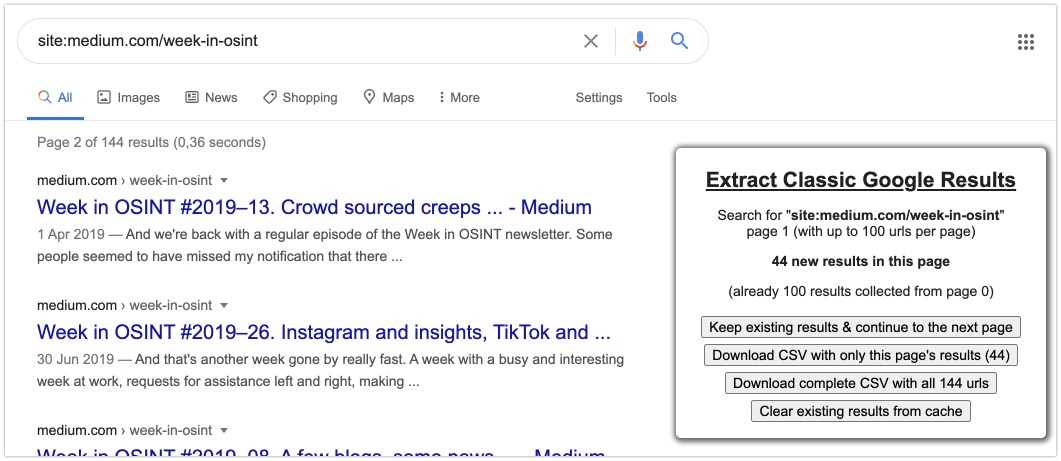Switch to the Shopping tab
Screen dimensions: 1061x461
tap(300, 97)
